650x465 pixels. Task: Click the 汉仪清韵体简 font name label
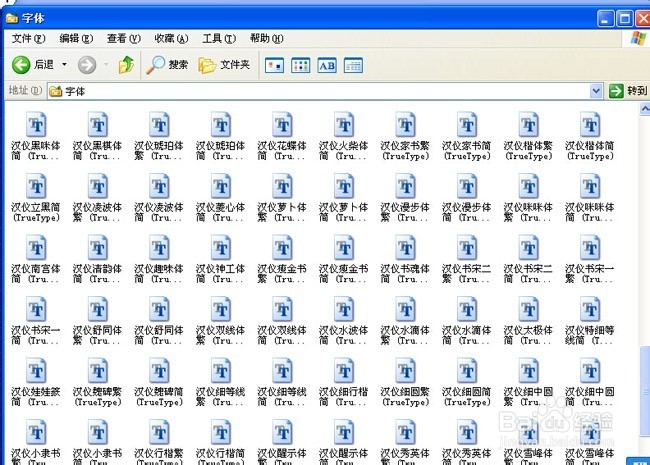(97, 274)
